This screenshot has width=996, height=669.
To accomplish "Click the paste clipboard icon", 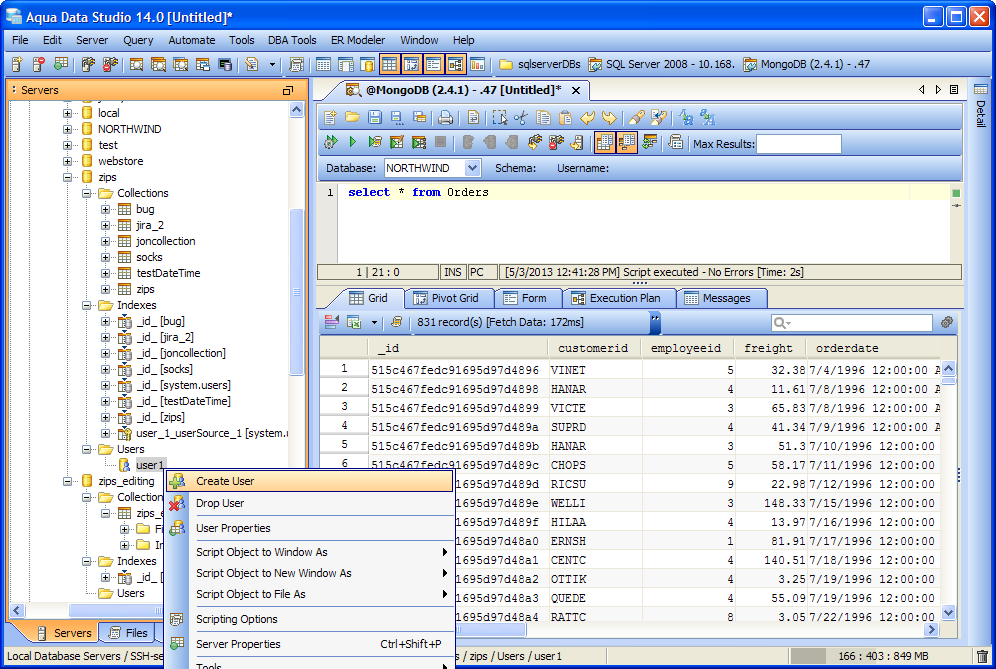I will 565,118.
